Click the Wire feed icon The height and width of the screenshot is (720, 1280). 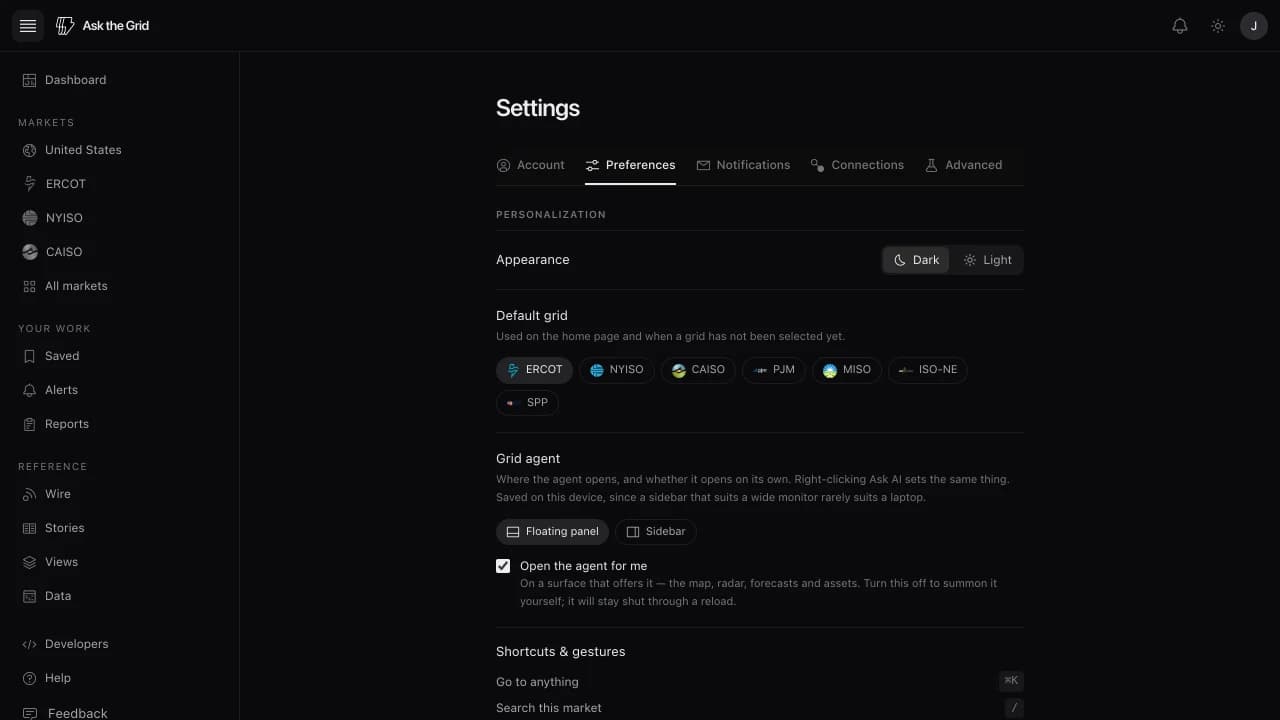pos(30,494)
